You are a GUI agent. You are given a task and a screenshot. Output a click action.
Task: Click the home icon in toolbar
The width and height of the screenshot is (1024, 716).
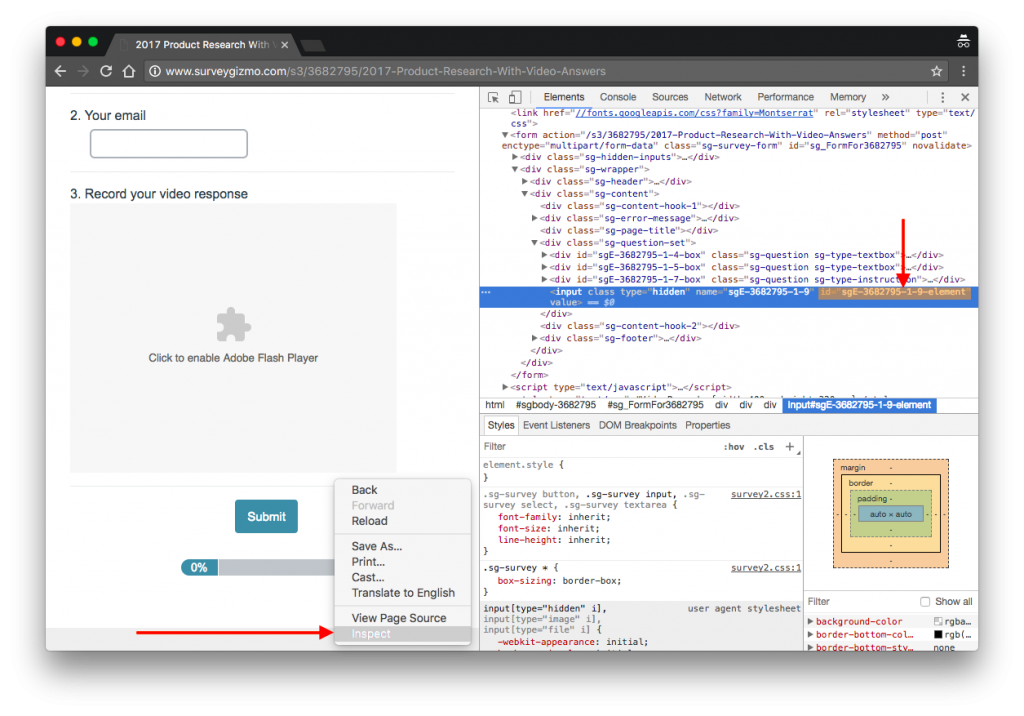coord(129,71)
